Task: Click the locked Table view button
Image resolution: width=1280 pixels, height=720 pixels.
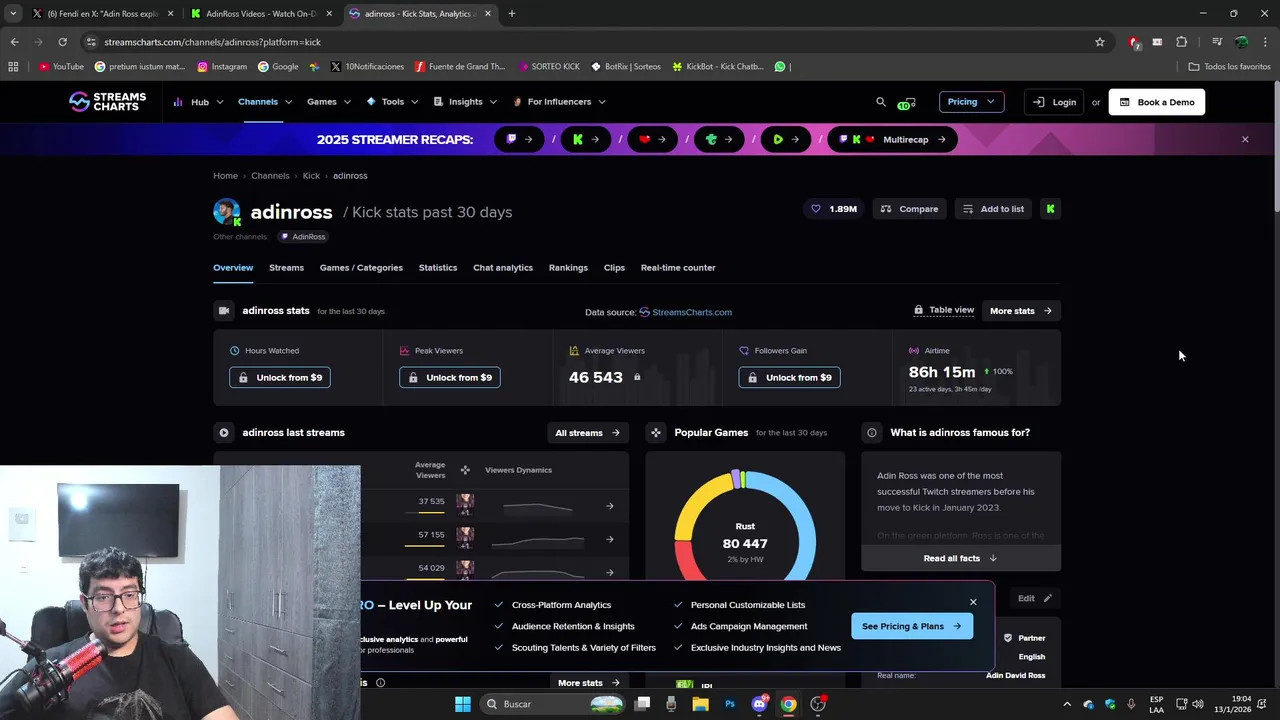Action: click(x=944, y=310)
